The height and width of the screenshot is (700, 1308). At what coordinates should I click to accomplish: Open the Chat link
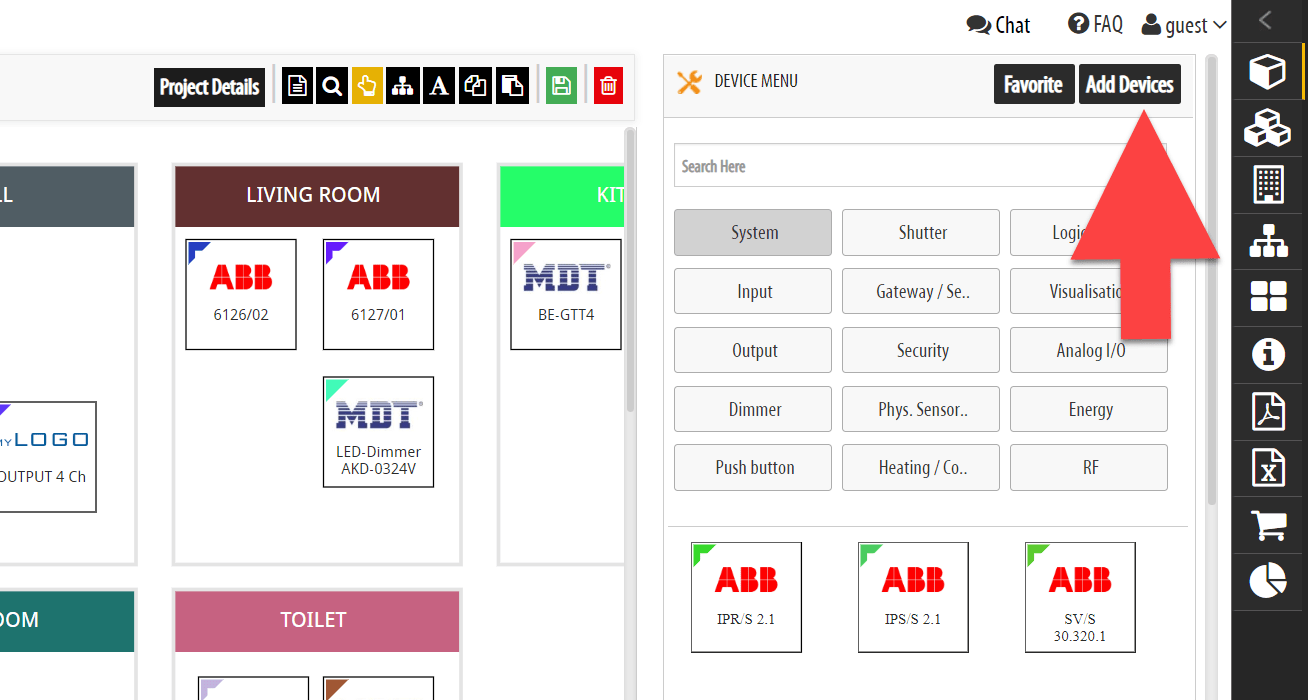pyautogui.click(x=998, y=25)
